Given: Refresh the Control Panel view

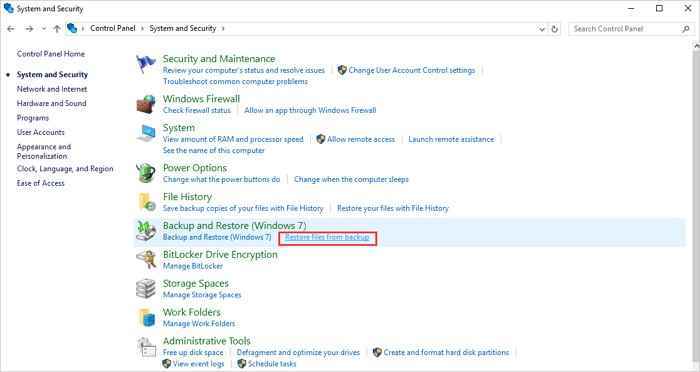Looking at the screenshot, I should click(x=554, y=29).
